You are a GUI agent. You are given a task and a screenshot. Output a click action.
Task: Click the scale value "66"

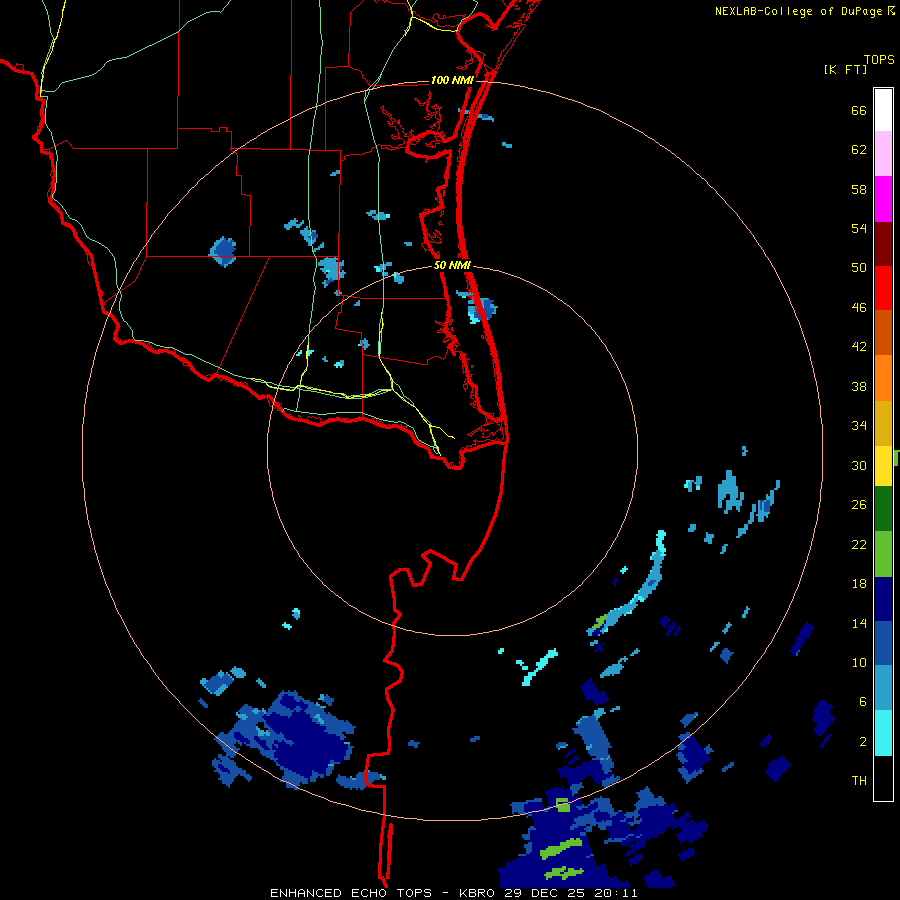click(859, 111)
